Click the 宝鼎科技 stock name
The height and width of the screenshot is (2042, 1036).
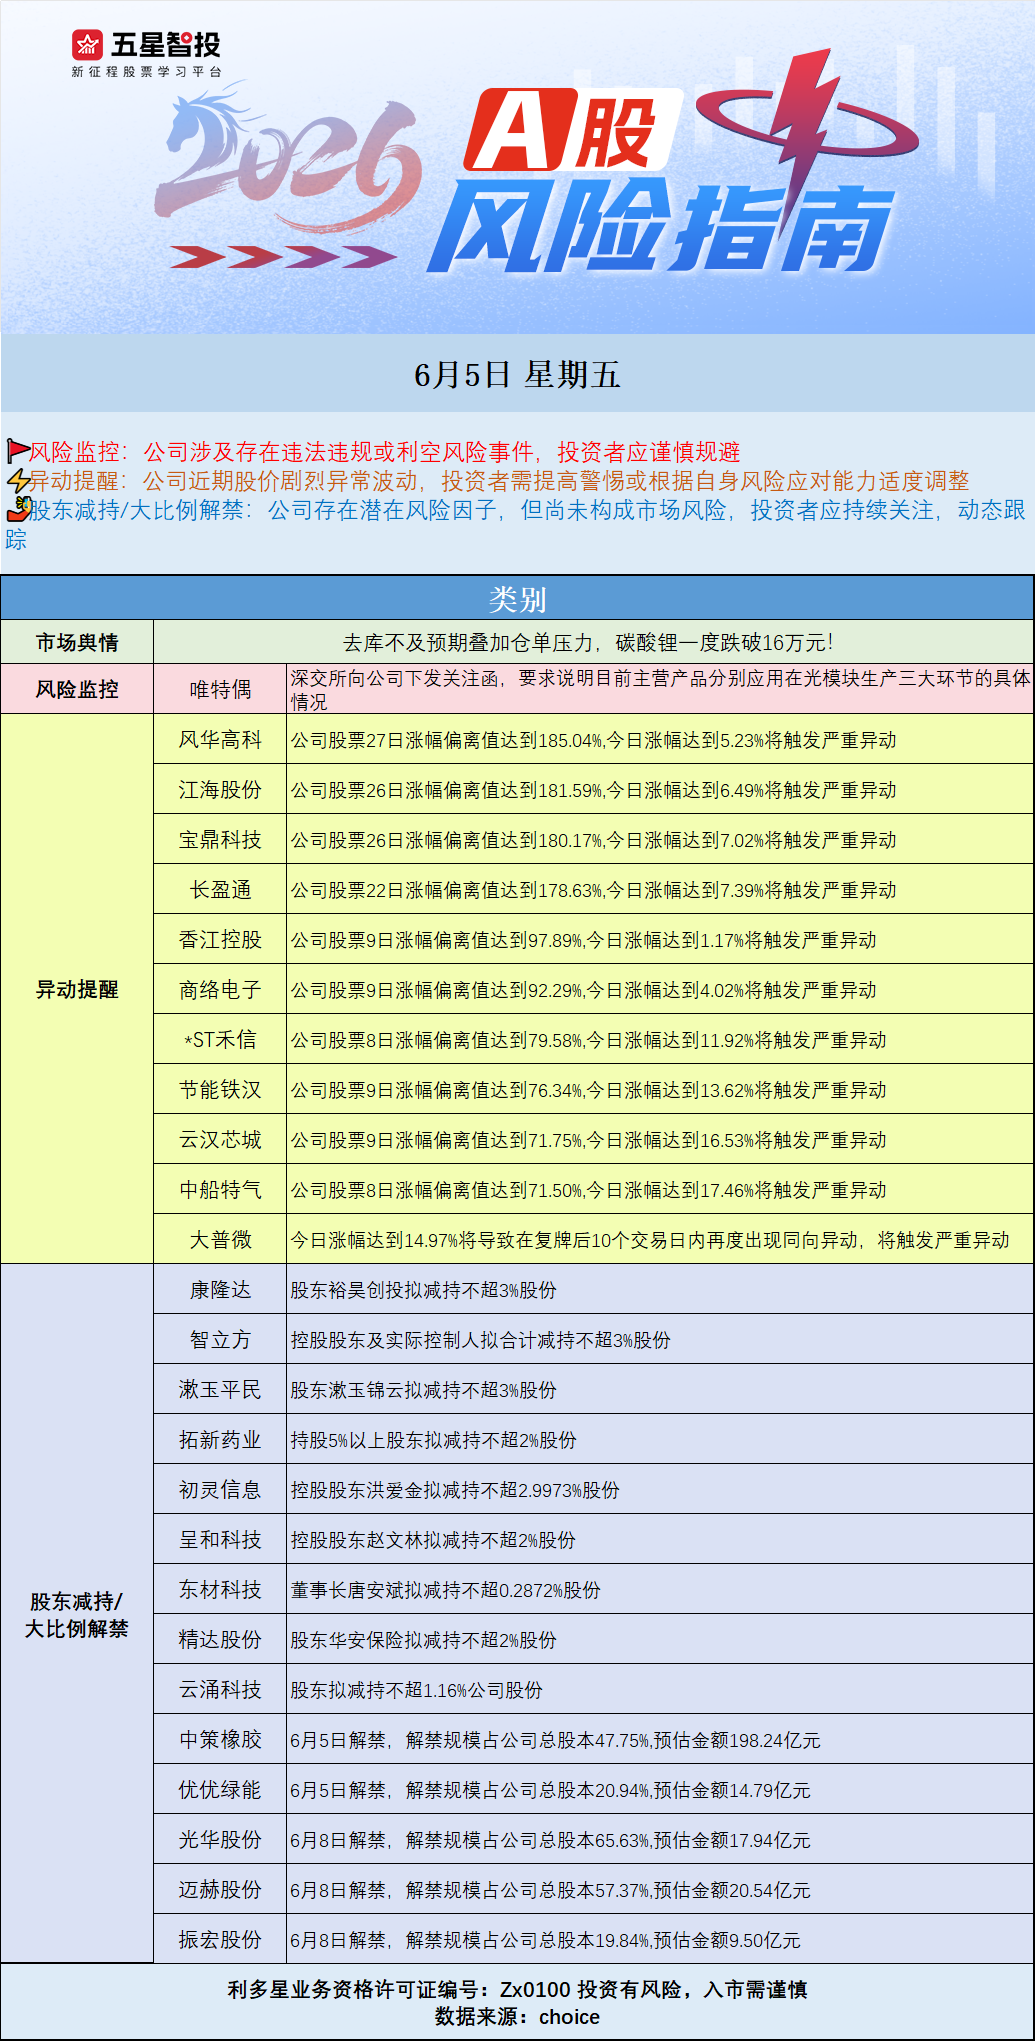tap(220, 839)
